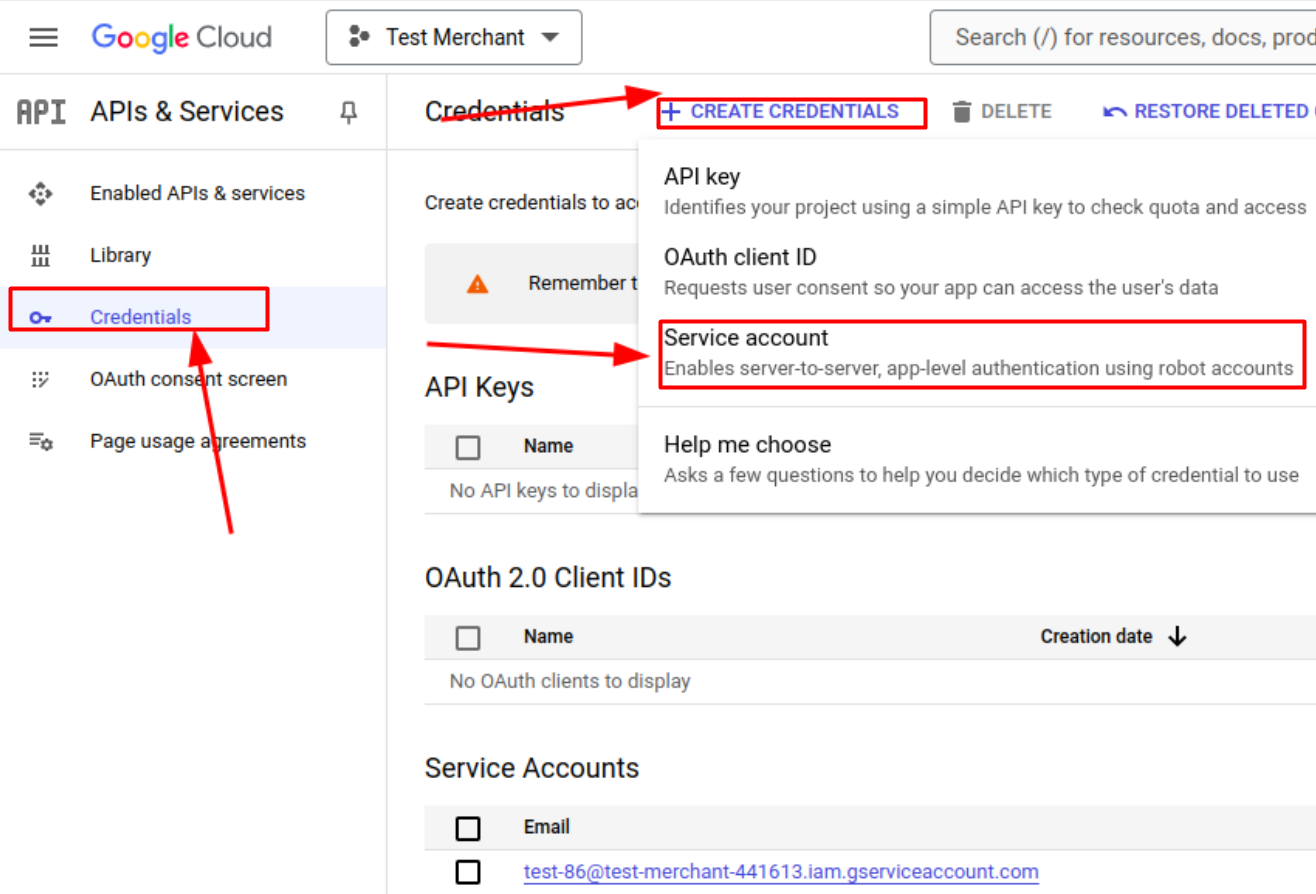Click the 'No OAuth clients to display' text
Image resolution: width=1316 pixels, height=894 pixels.
click(570, 681)
